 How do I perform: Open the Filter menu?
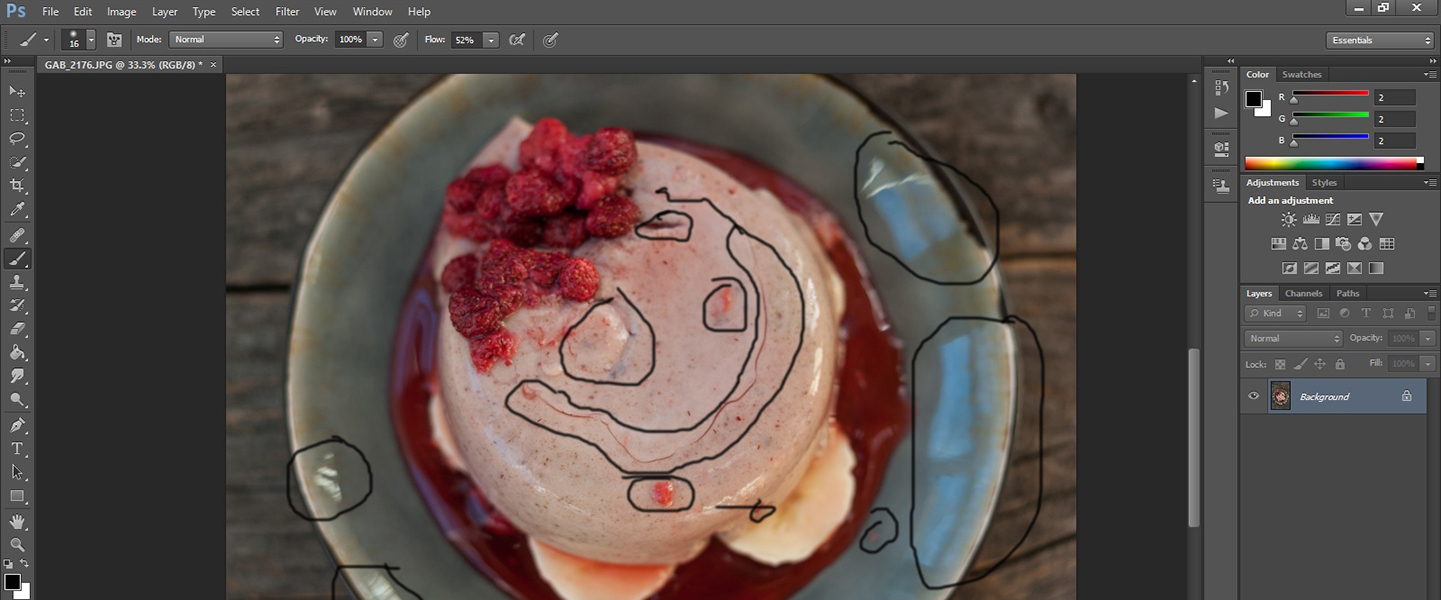(x=287, y=12)
